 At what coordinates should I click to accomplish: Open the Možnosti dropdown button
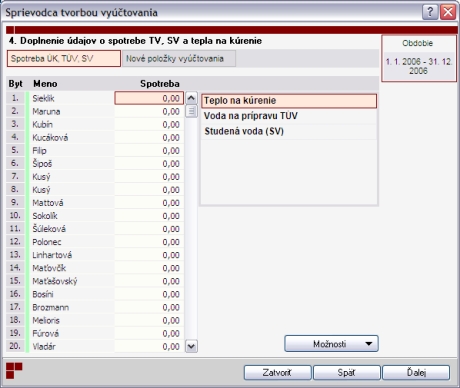331,344
